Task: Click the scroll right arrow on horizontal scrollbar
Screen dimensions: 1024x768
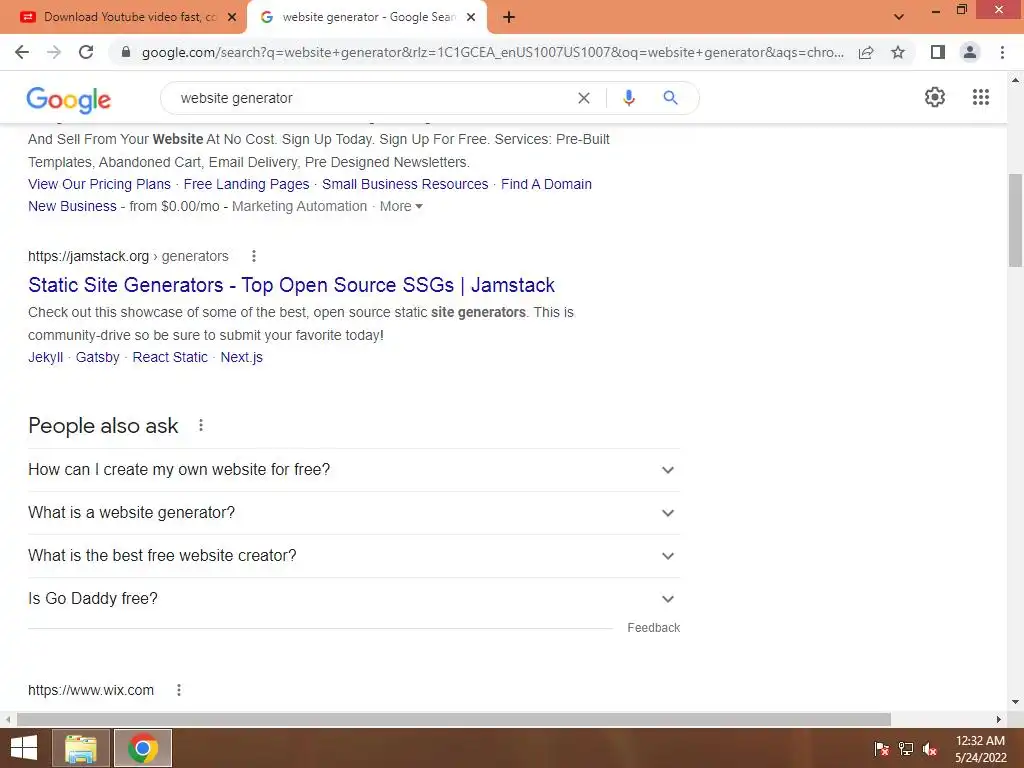Action: [x=999, y=719]
